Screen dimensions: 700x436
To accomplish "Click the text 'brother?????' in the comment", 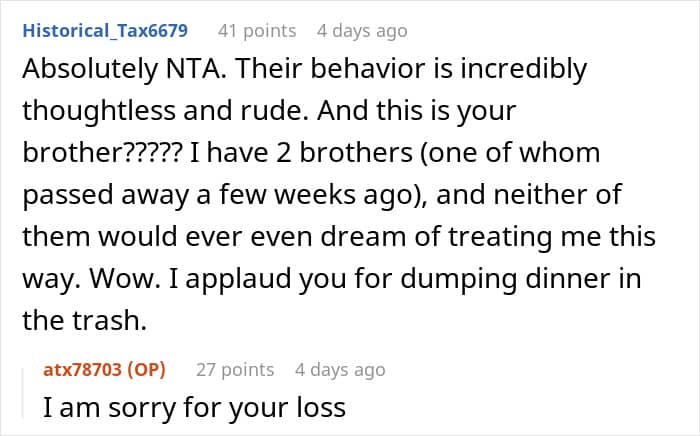I will (x=103, y=153).
